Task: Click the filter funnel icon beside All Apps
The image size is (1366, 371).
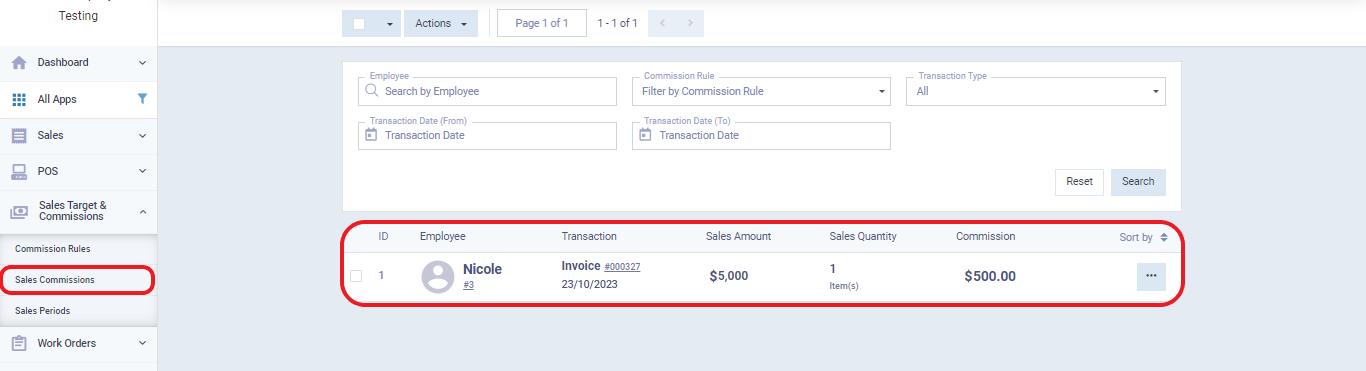Action: pyautogui.click(x=142, y=99)
